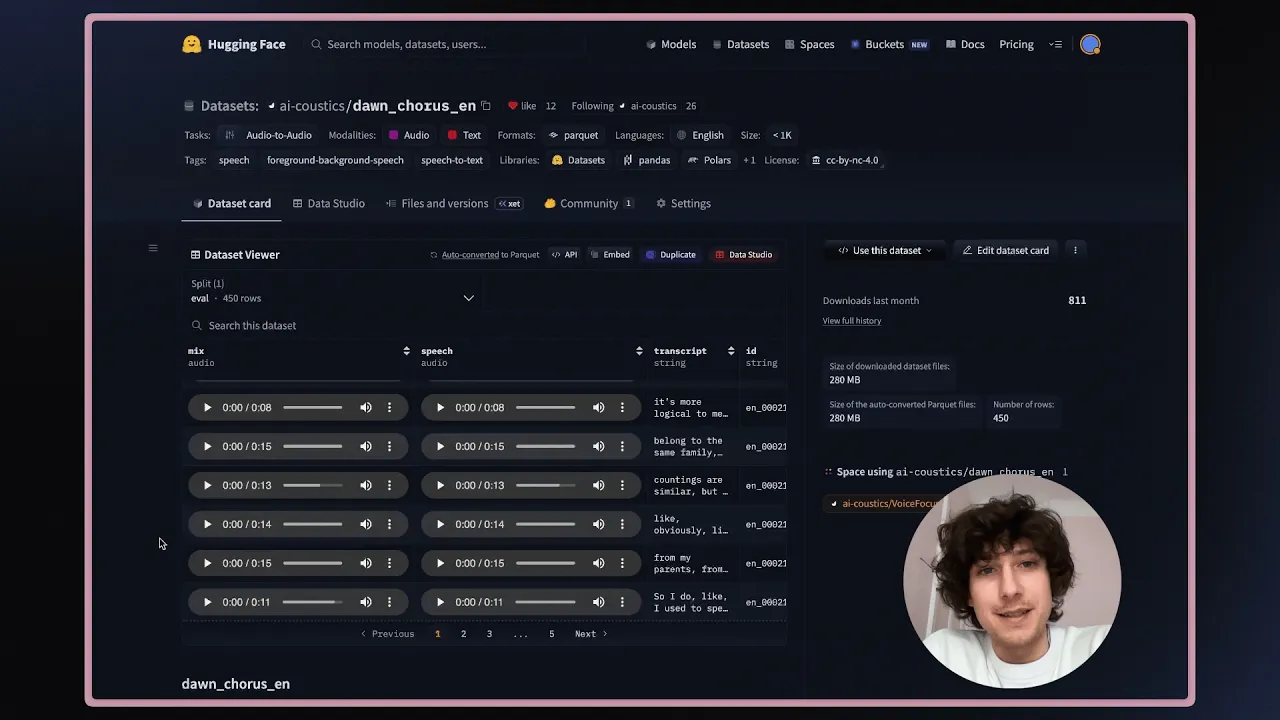This screenshot has width=1280, height=720.
Task: Open more options for mix audio 0:08 row
Action: 390,407
